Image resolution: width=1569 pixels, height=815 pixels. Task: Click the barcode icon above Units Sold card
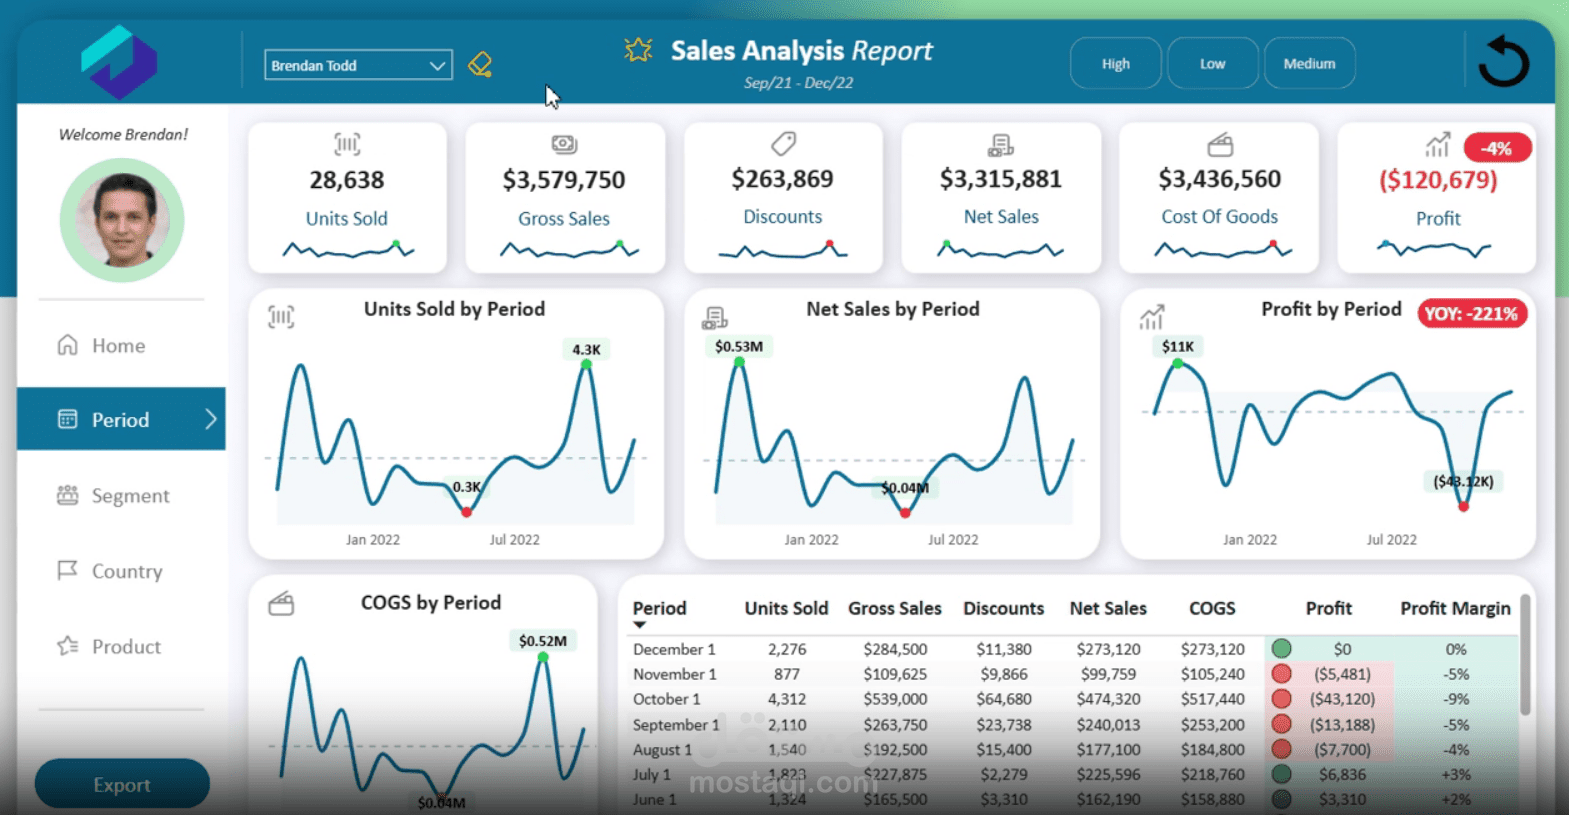pyautogui.click(x=347, y=145)
